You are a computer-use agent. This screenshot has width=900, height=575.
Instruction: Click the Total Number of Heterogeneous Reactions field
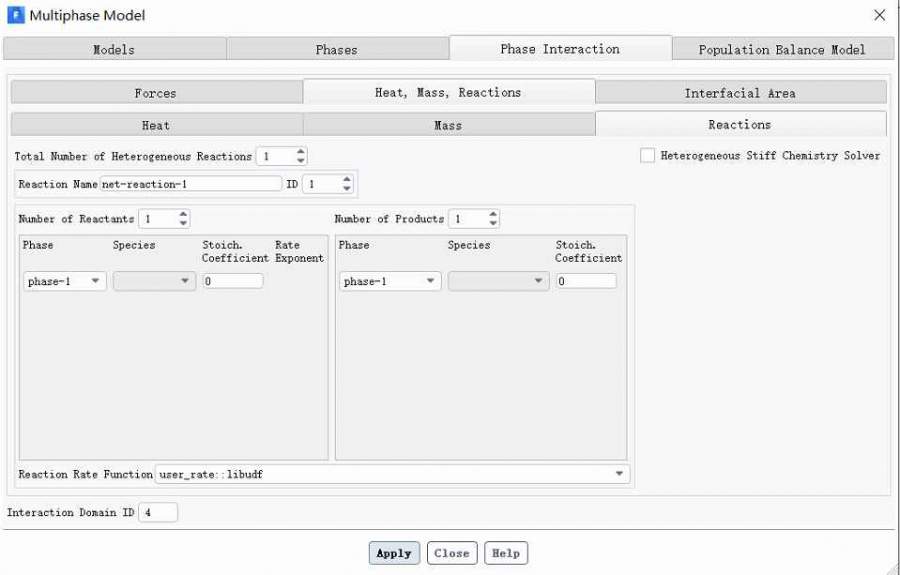pos(276,156)
